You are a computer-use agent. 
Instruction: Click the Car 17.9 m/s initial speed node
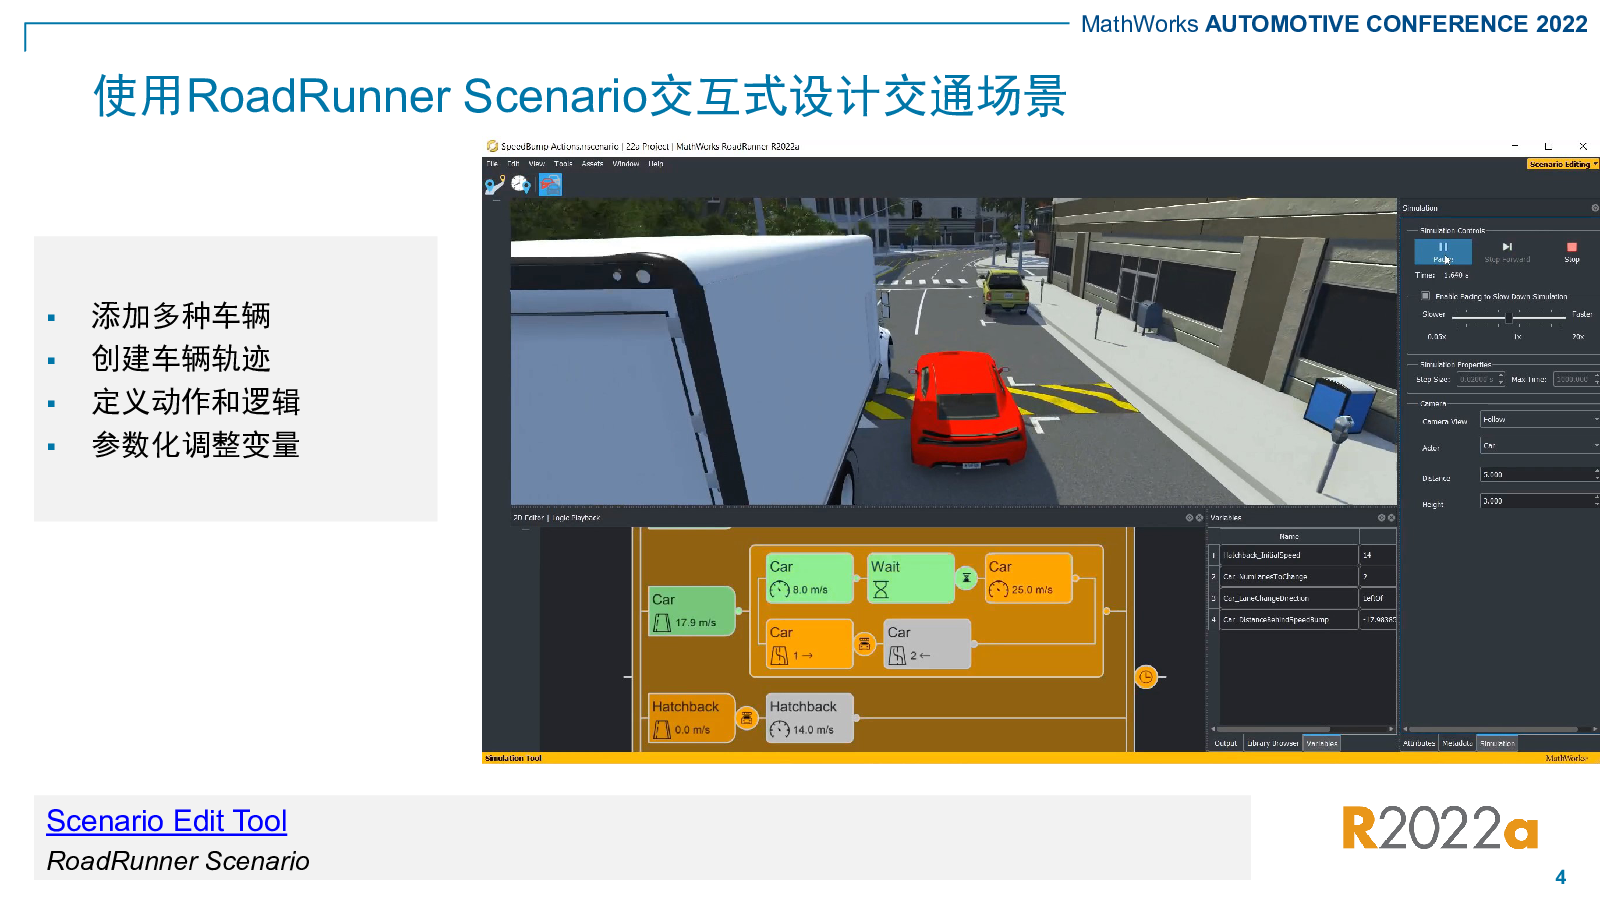coord(692,611)
